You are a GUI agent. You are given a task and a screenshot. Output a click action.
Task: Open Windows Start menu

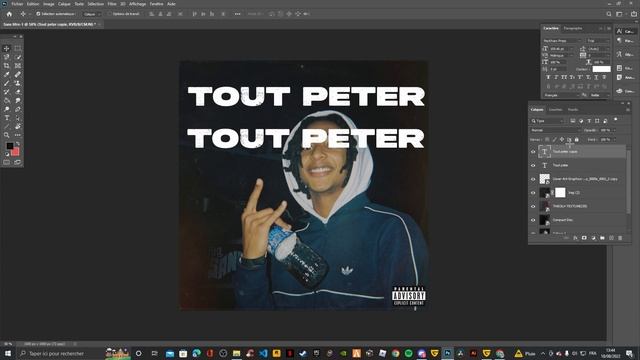pyautogui.click(x=8, y=353)
